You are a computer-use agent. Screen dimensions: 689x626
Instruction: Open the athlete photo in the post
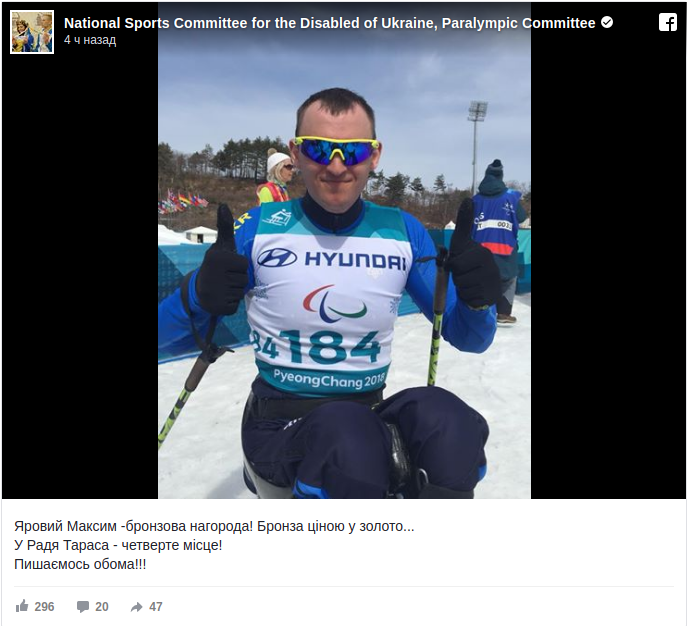[x=344, y=250]
